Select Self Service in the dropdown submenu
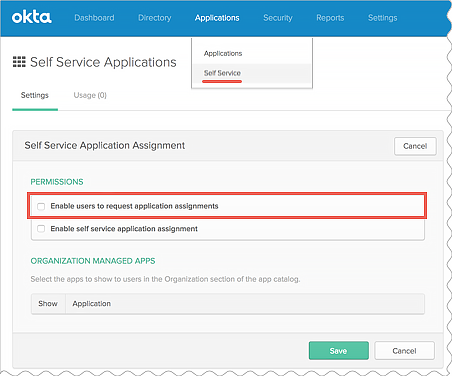The image size is (452, 376). tap(222, 73)
